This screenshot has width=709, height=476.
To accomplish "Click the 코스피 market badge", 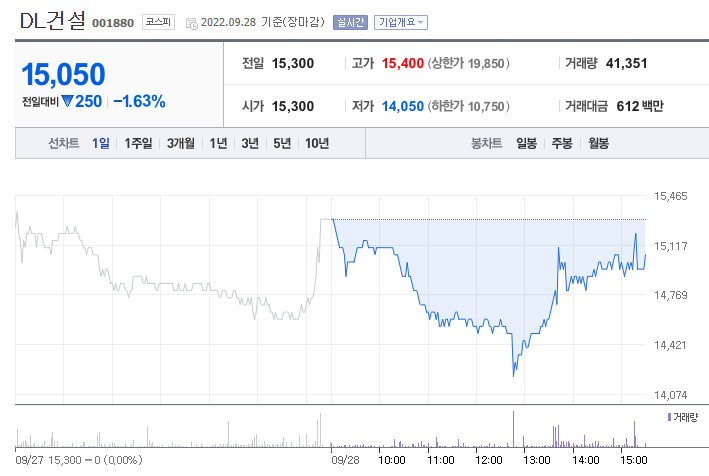I will pyautogui.click(x=158, y=22).
